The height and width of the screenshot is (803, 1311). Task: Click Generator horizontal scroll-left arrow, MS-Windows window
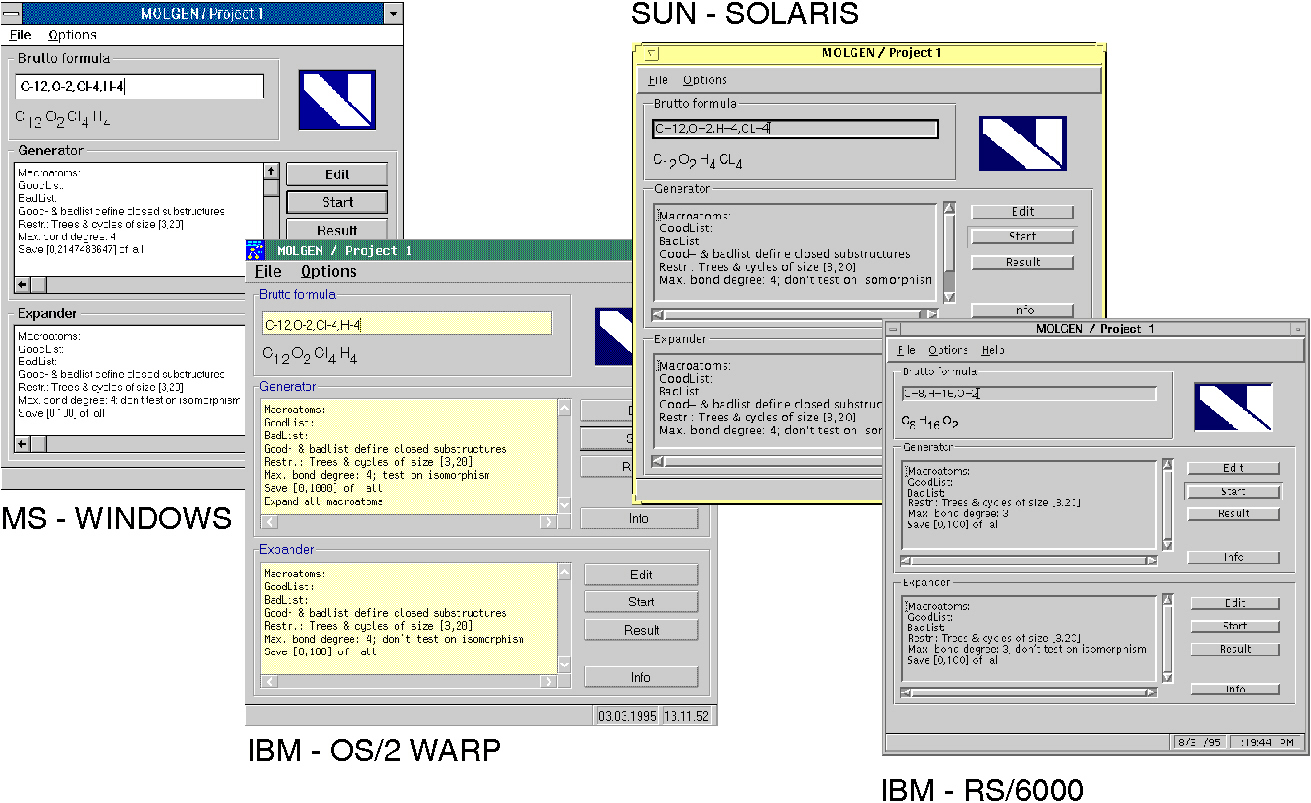coord(23,285)
